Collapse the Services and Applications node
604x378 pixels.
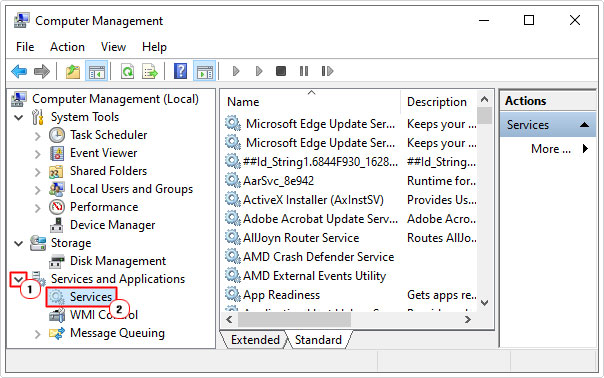click(18, 279)
